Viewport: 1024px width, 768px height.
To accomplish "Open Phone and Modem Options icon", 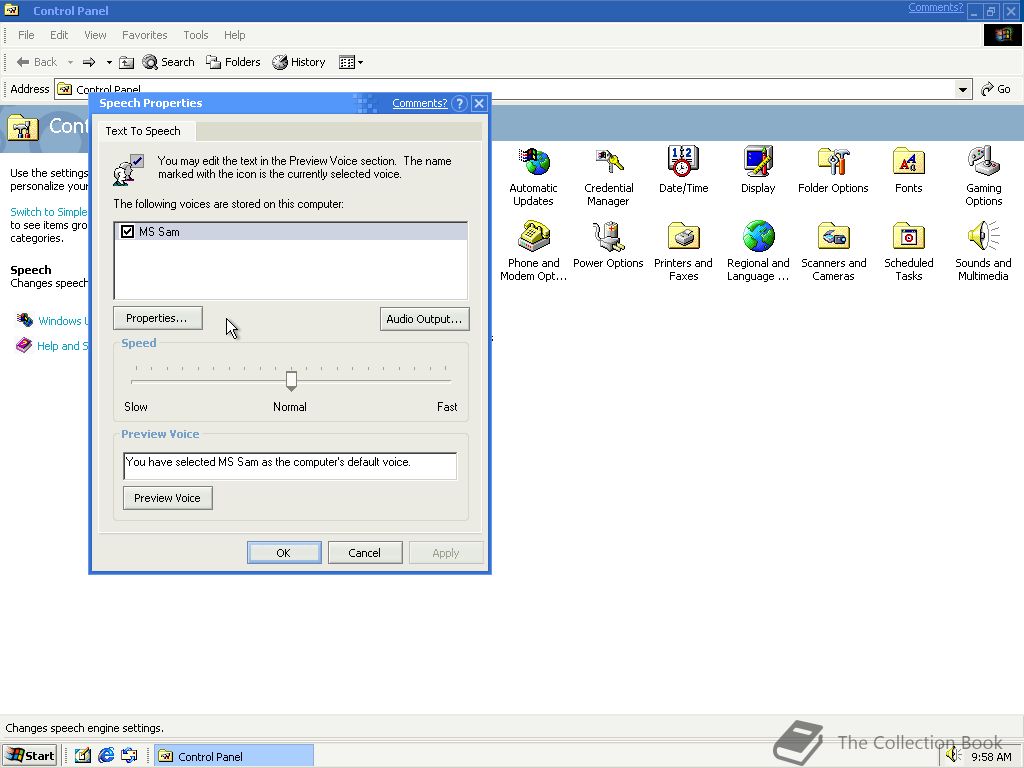I will pyautogui.click(x=534, y=251).
